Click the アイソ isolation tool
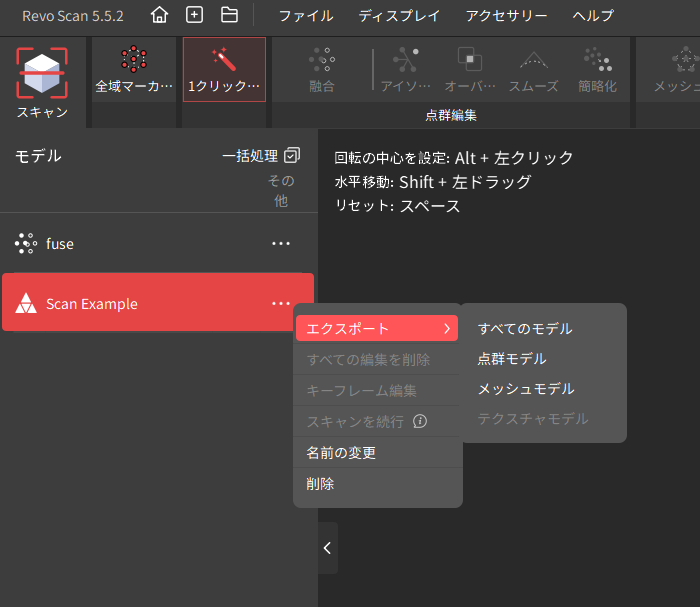Viewport: 700px width, 607px height. click(x=405, y=70)
